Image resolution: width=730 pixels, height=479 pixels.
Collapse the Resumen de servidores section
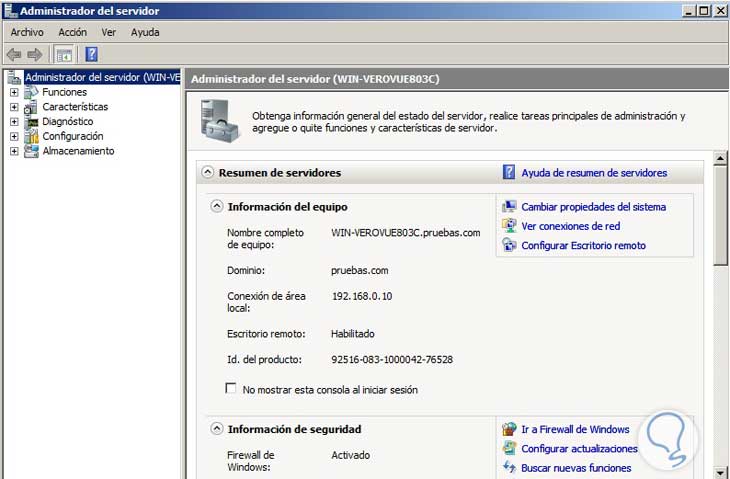[208, 172]
